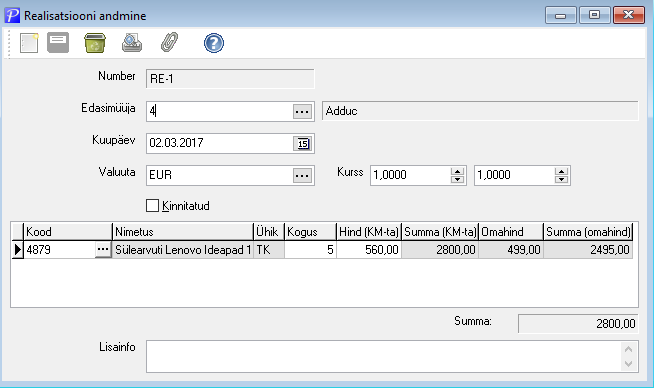Open print preview toolbar icon
This screenshot has width=654, height=388.
(x=132, y=43)
